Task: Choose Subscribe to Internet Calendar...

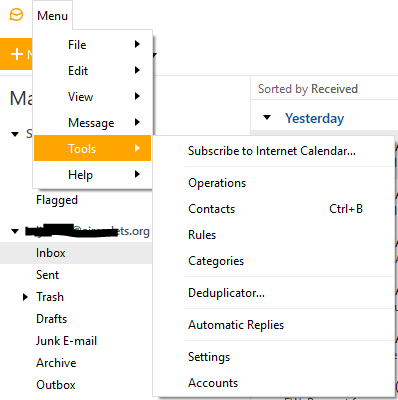Action: [273, 151]
